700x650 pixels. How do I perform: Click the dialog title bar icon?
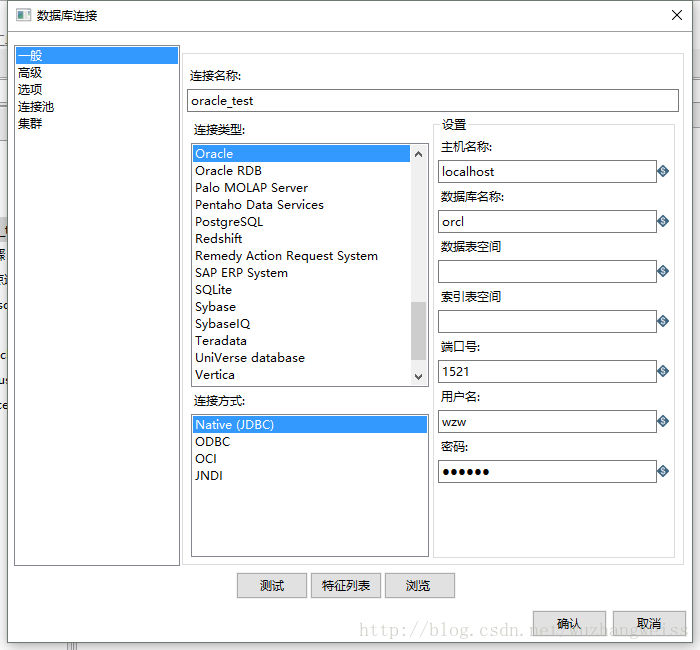pos(23,15)
